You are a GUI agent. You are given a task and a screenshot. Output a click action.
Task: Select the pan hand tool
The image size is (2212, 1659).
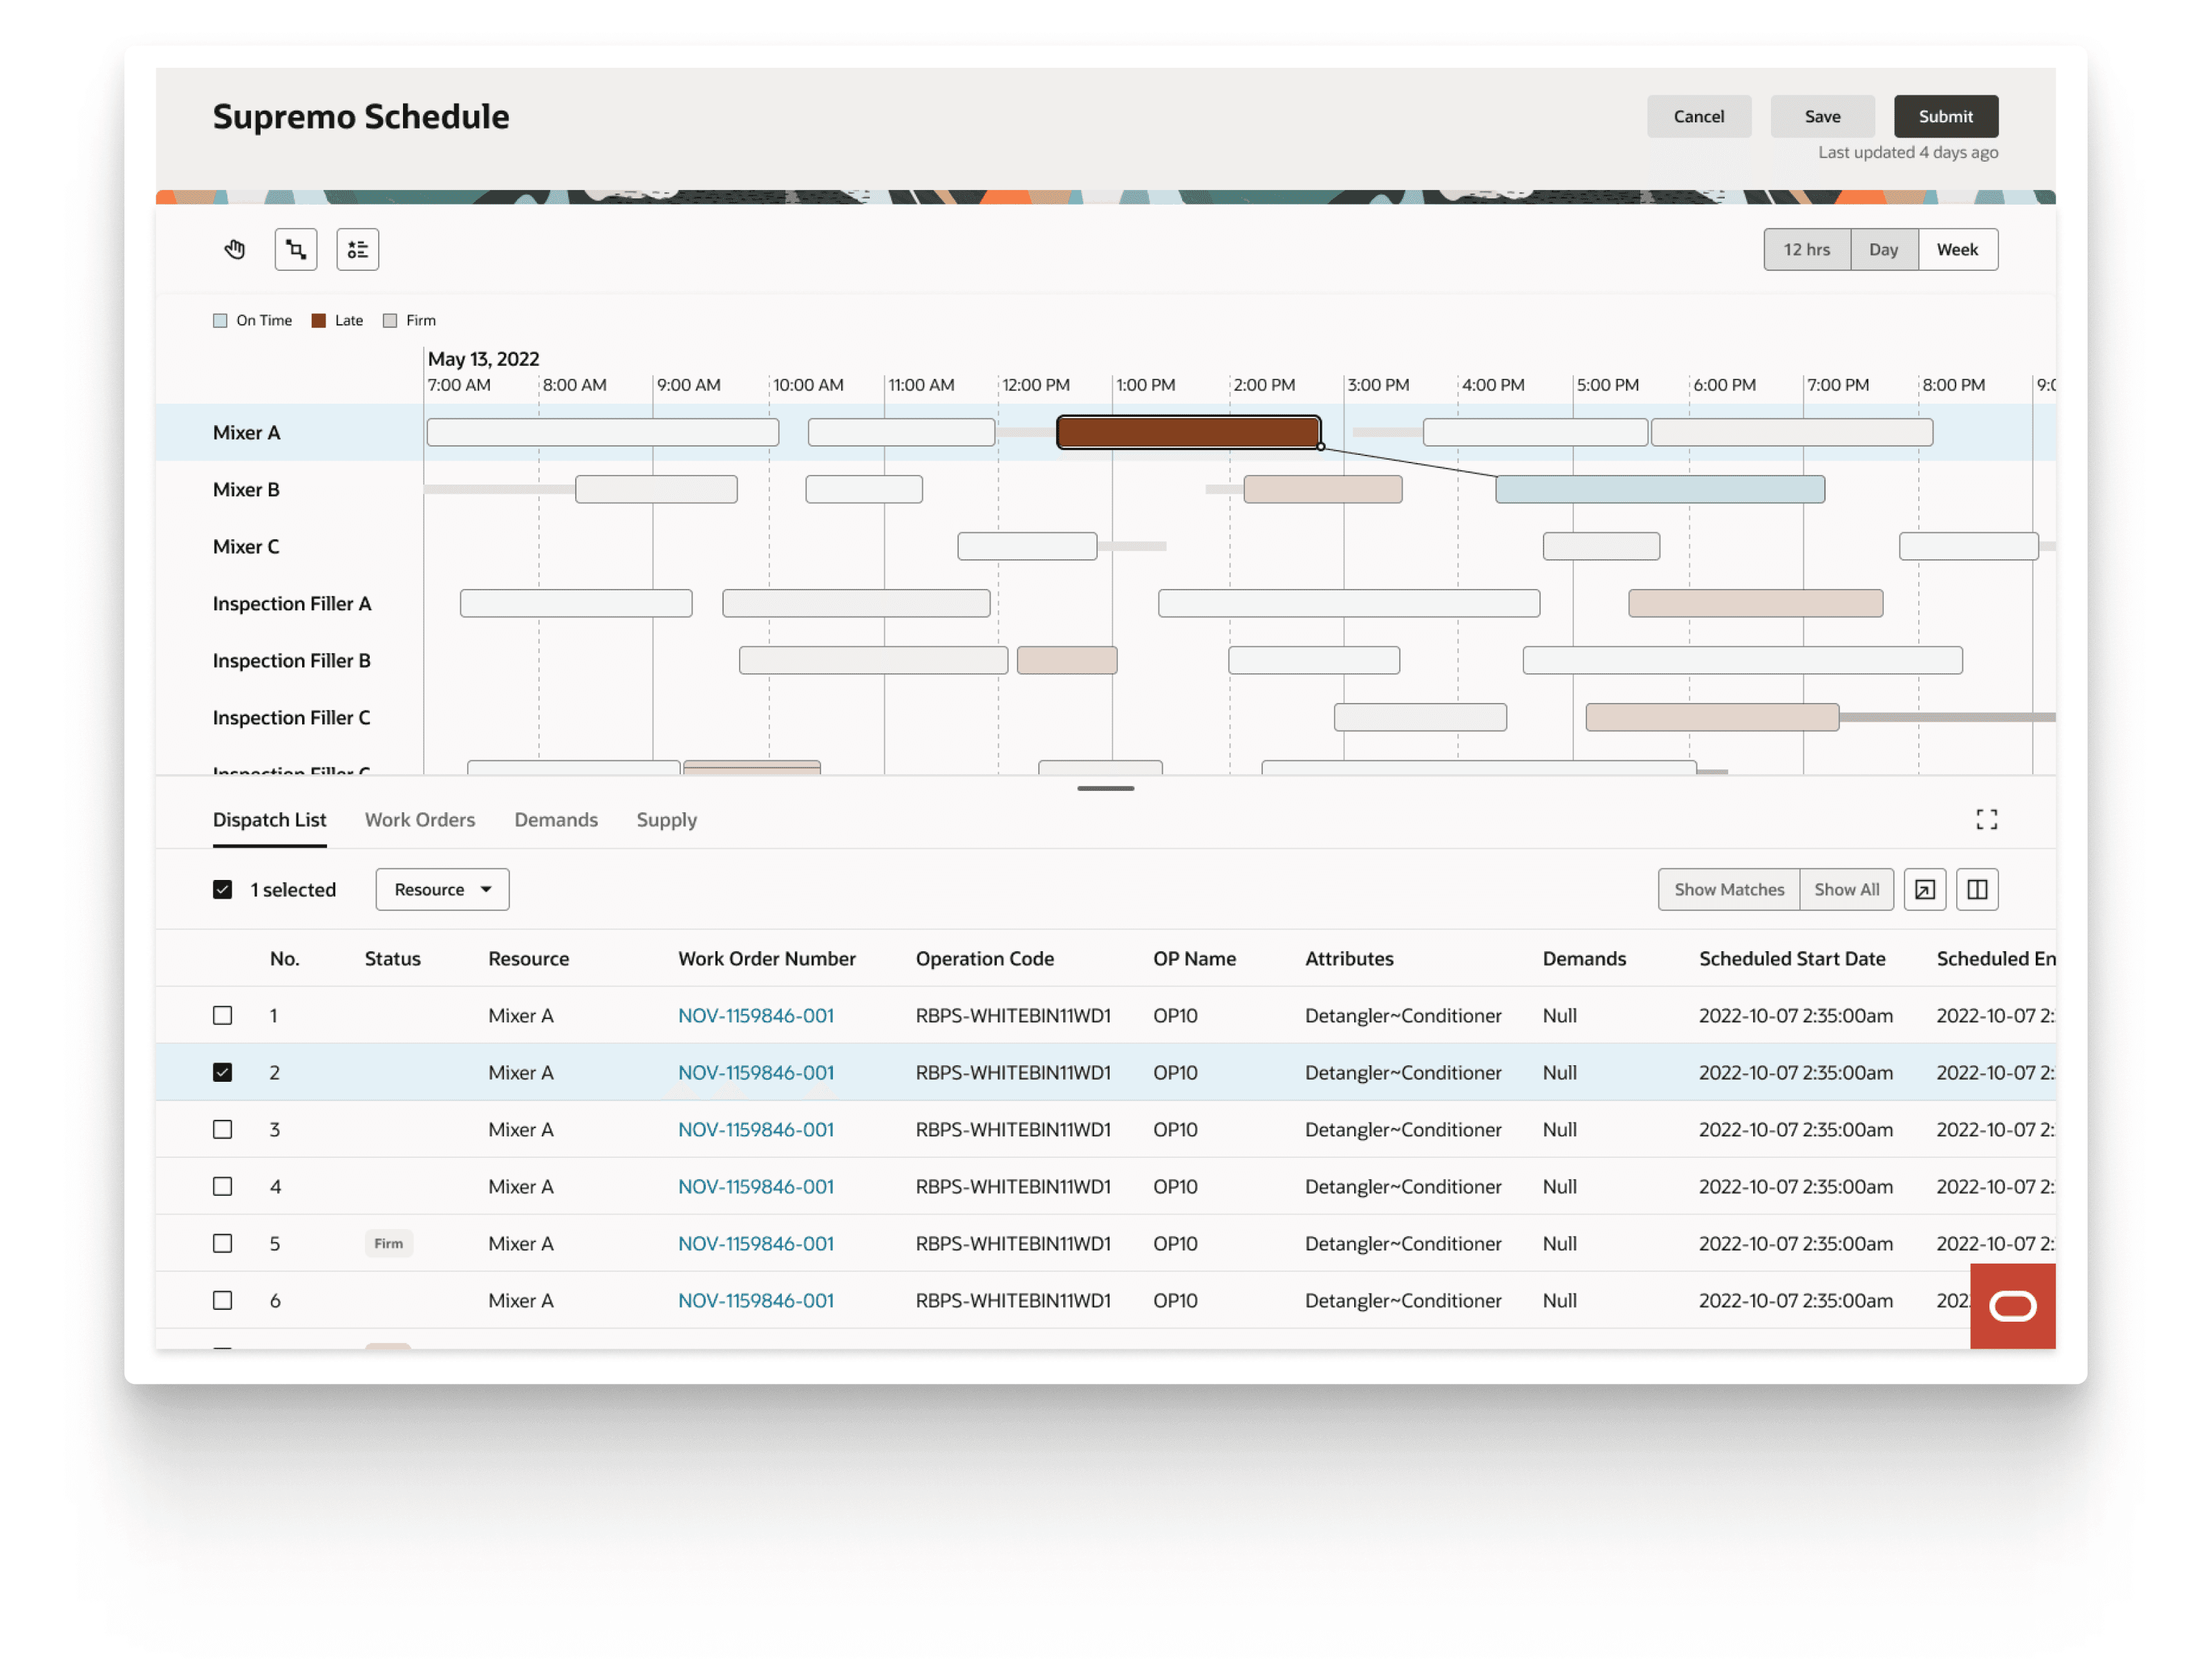pos(235,249)
